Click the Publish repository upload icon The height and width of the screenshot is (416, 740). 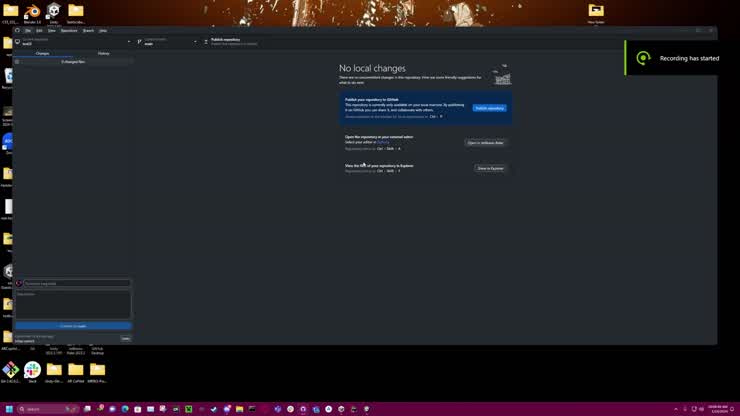[206, 41]
